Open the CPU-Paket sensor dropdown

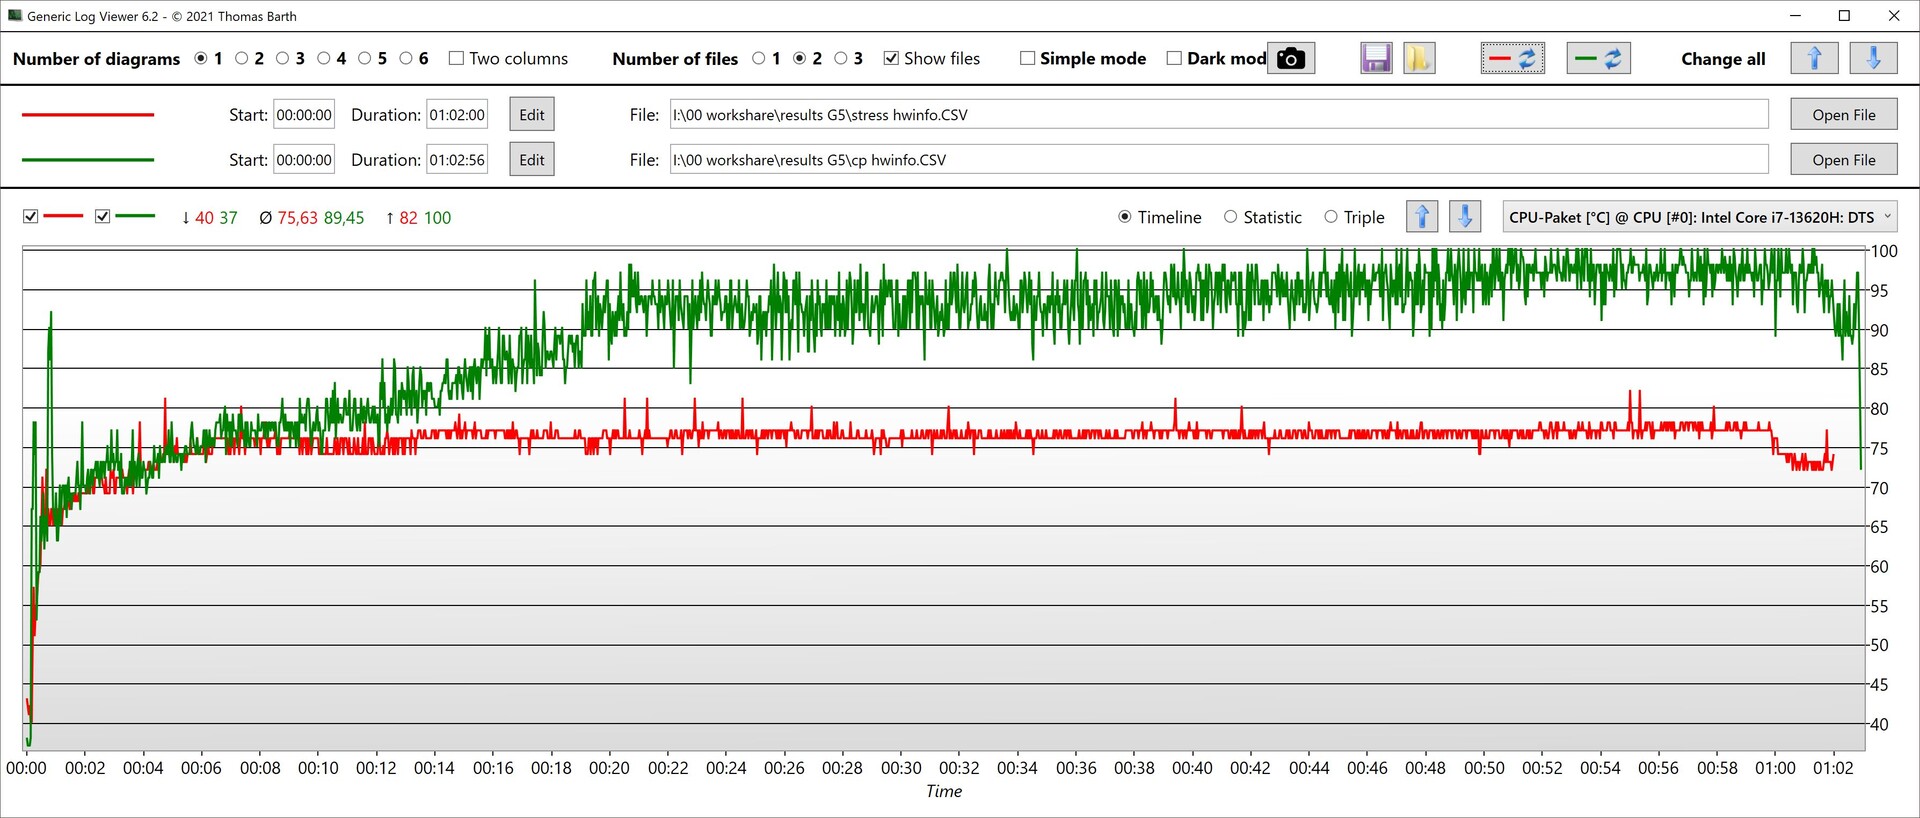tap(1699, 217)
